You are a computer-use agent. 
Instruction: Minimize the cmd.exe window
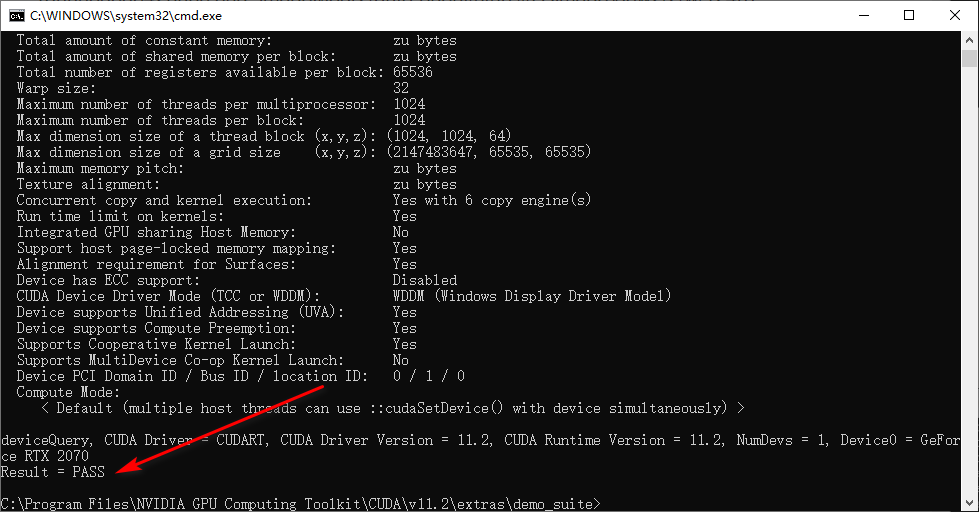(862, 15)
